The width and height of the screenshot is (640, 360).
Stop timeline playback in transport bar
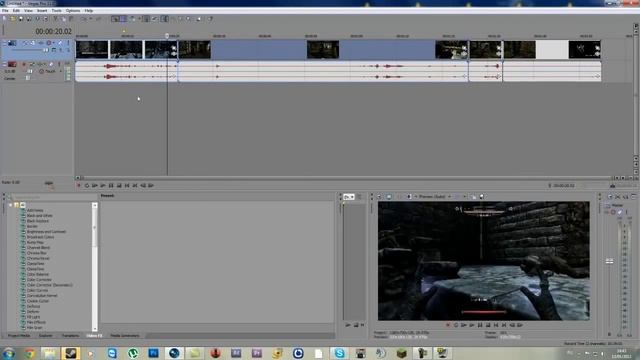(x=119, y=185)
